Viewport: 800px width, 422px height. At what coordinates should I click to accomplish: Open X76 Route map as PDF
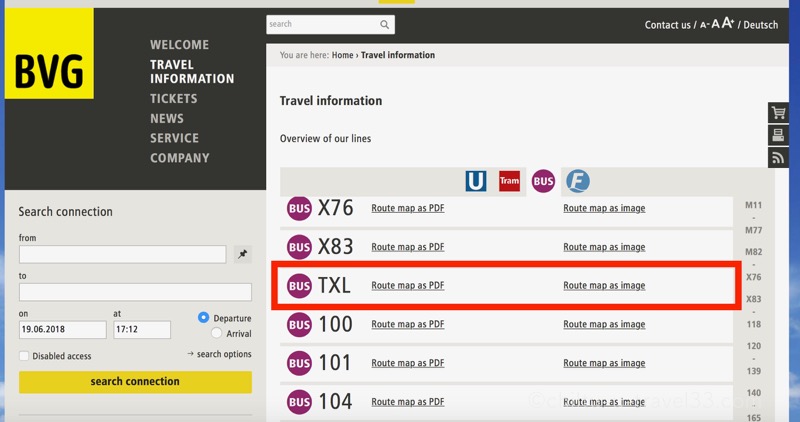click(x=408, y=208)
